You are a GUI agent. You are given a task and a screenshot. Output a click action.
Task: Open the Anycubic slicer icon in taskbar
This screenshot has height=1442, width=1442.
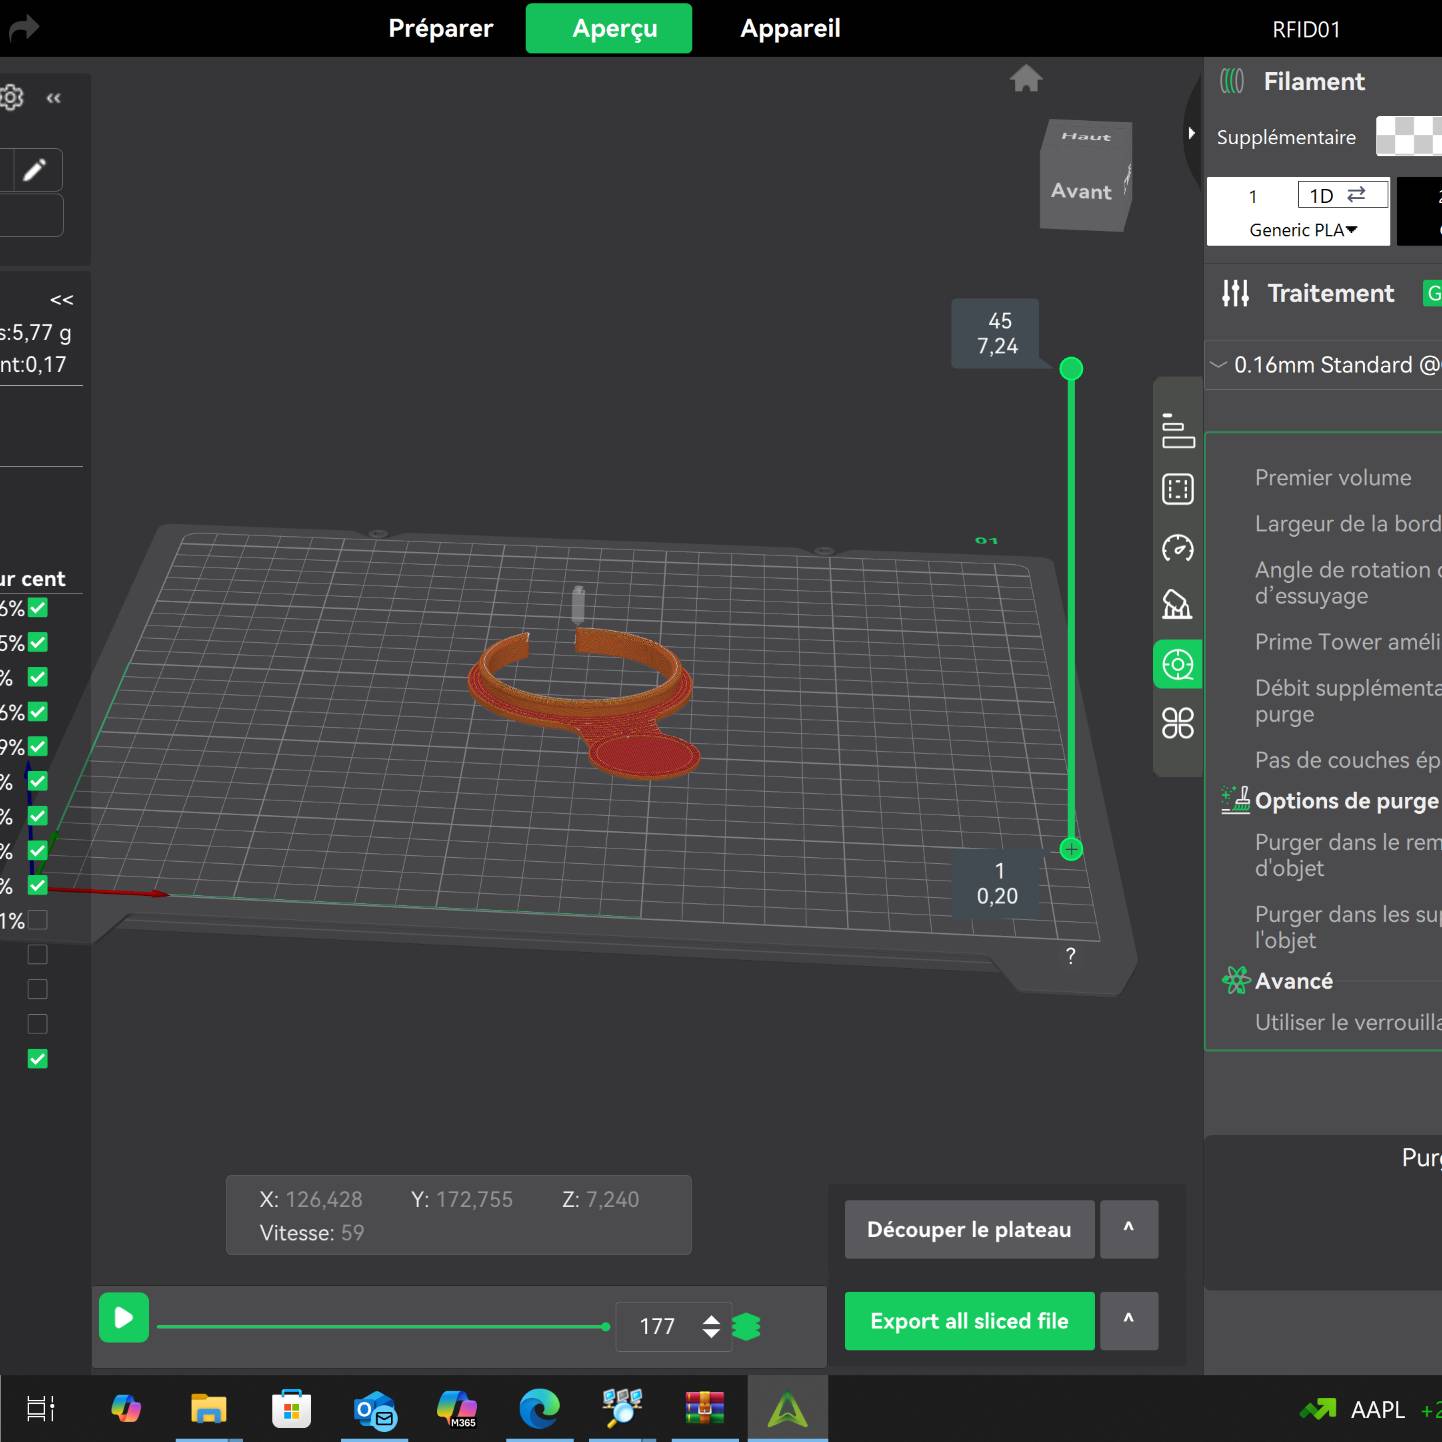click(787, 1410)
